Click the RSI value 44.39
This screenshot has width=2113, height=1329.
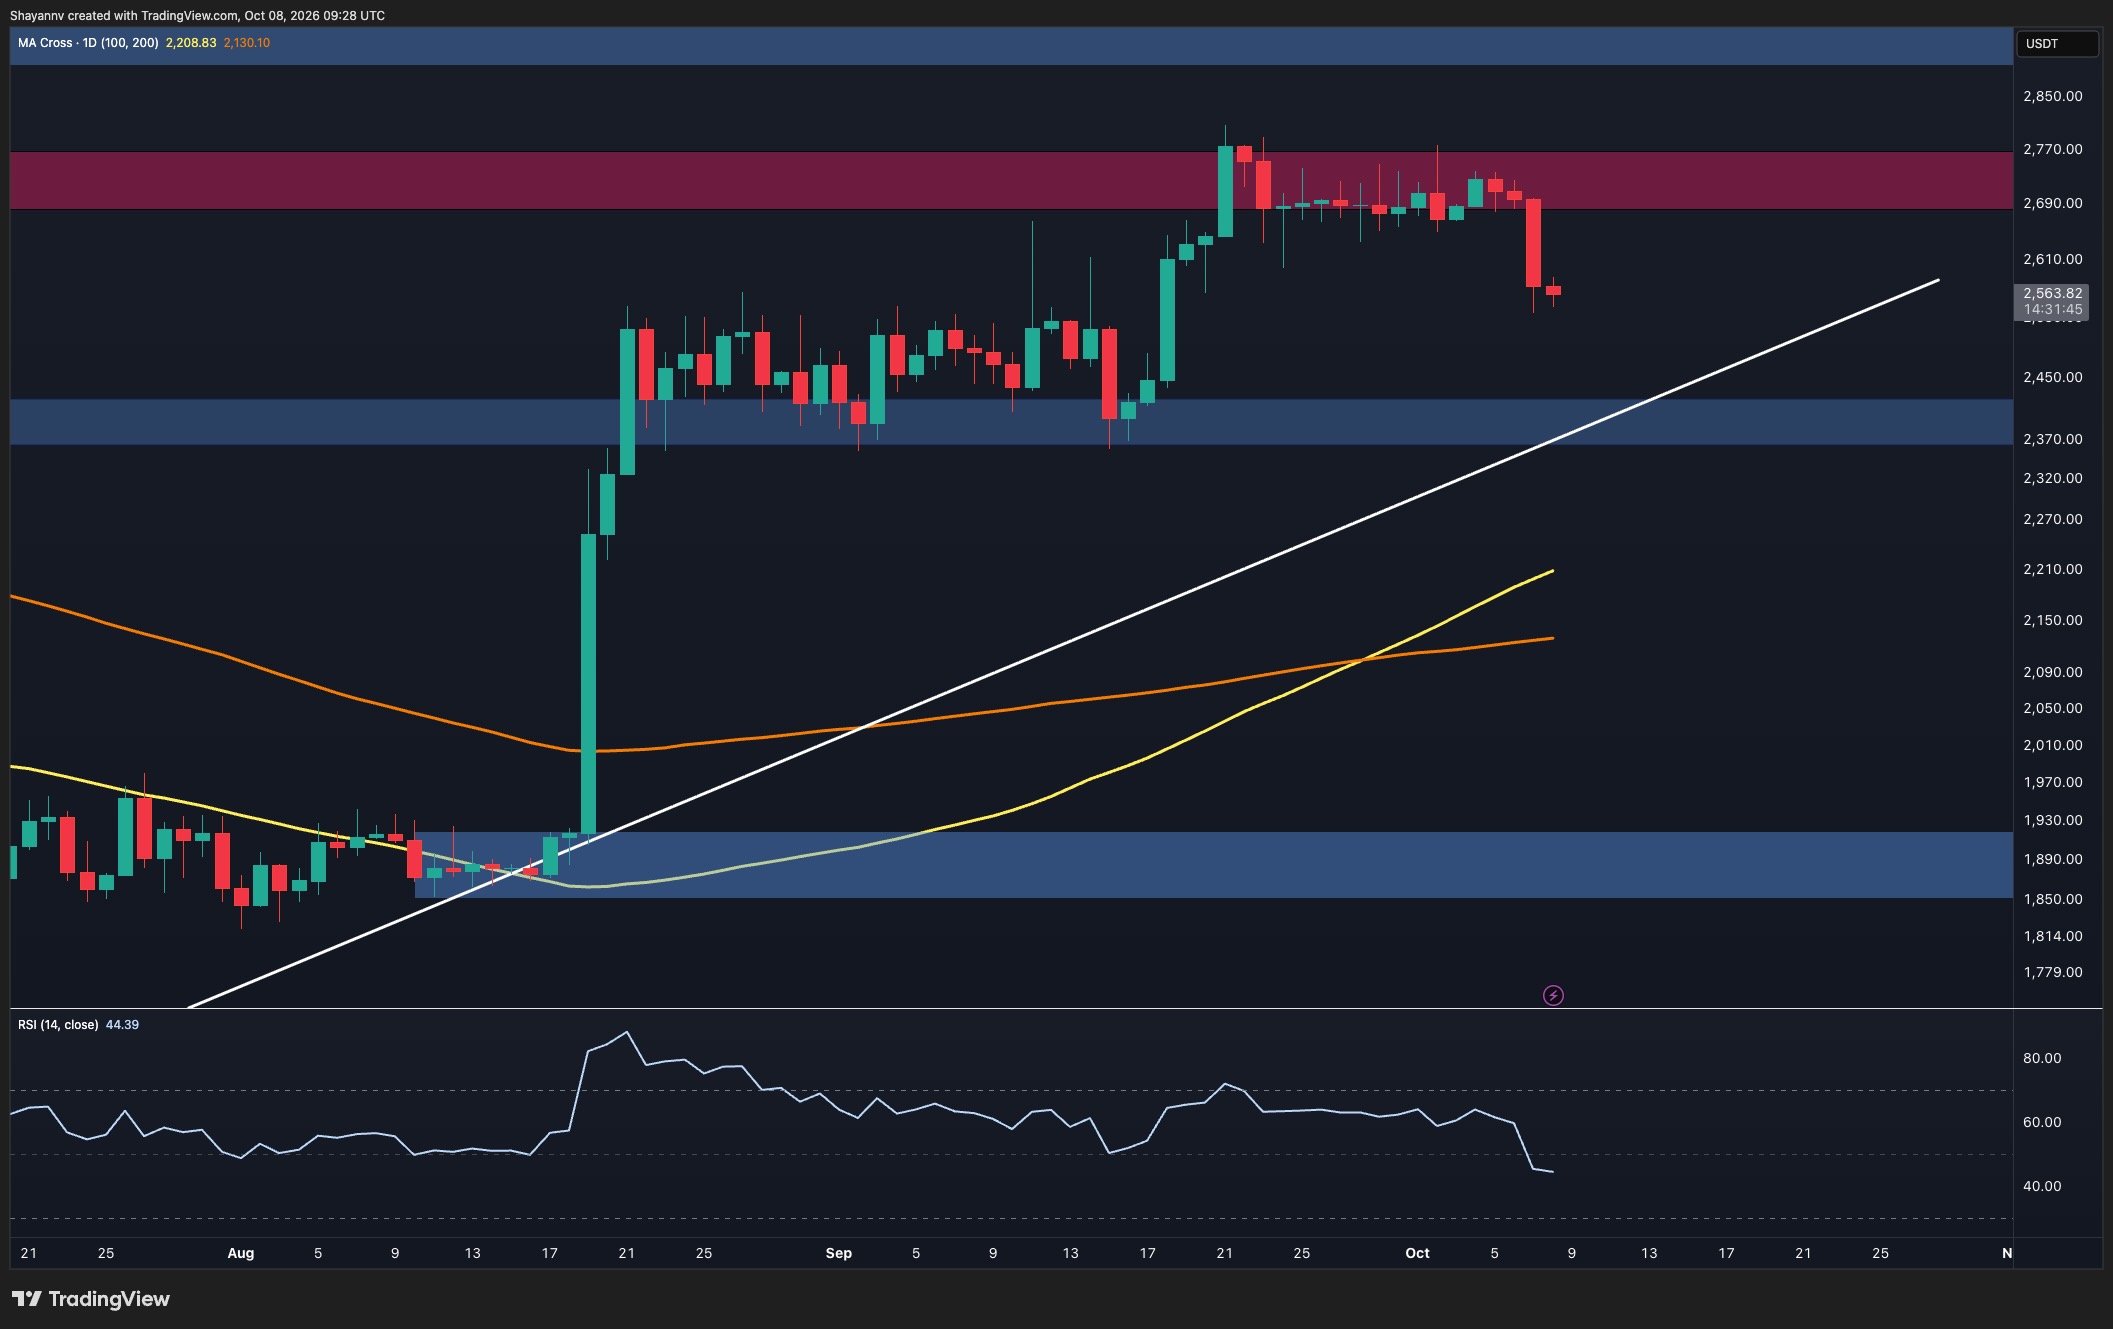click(x=122, y=1025)
